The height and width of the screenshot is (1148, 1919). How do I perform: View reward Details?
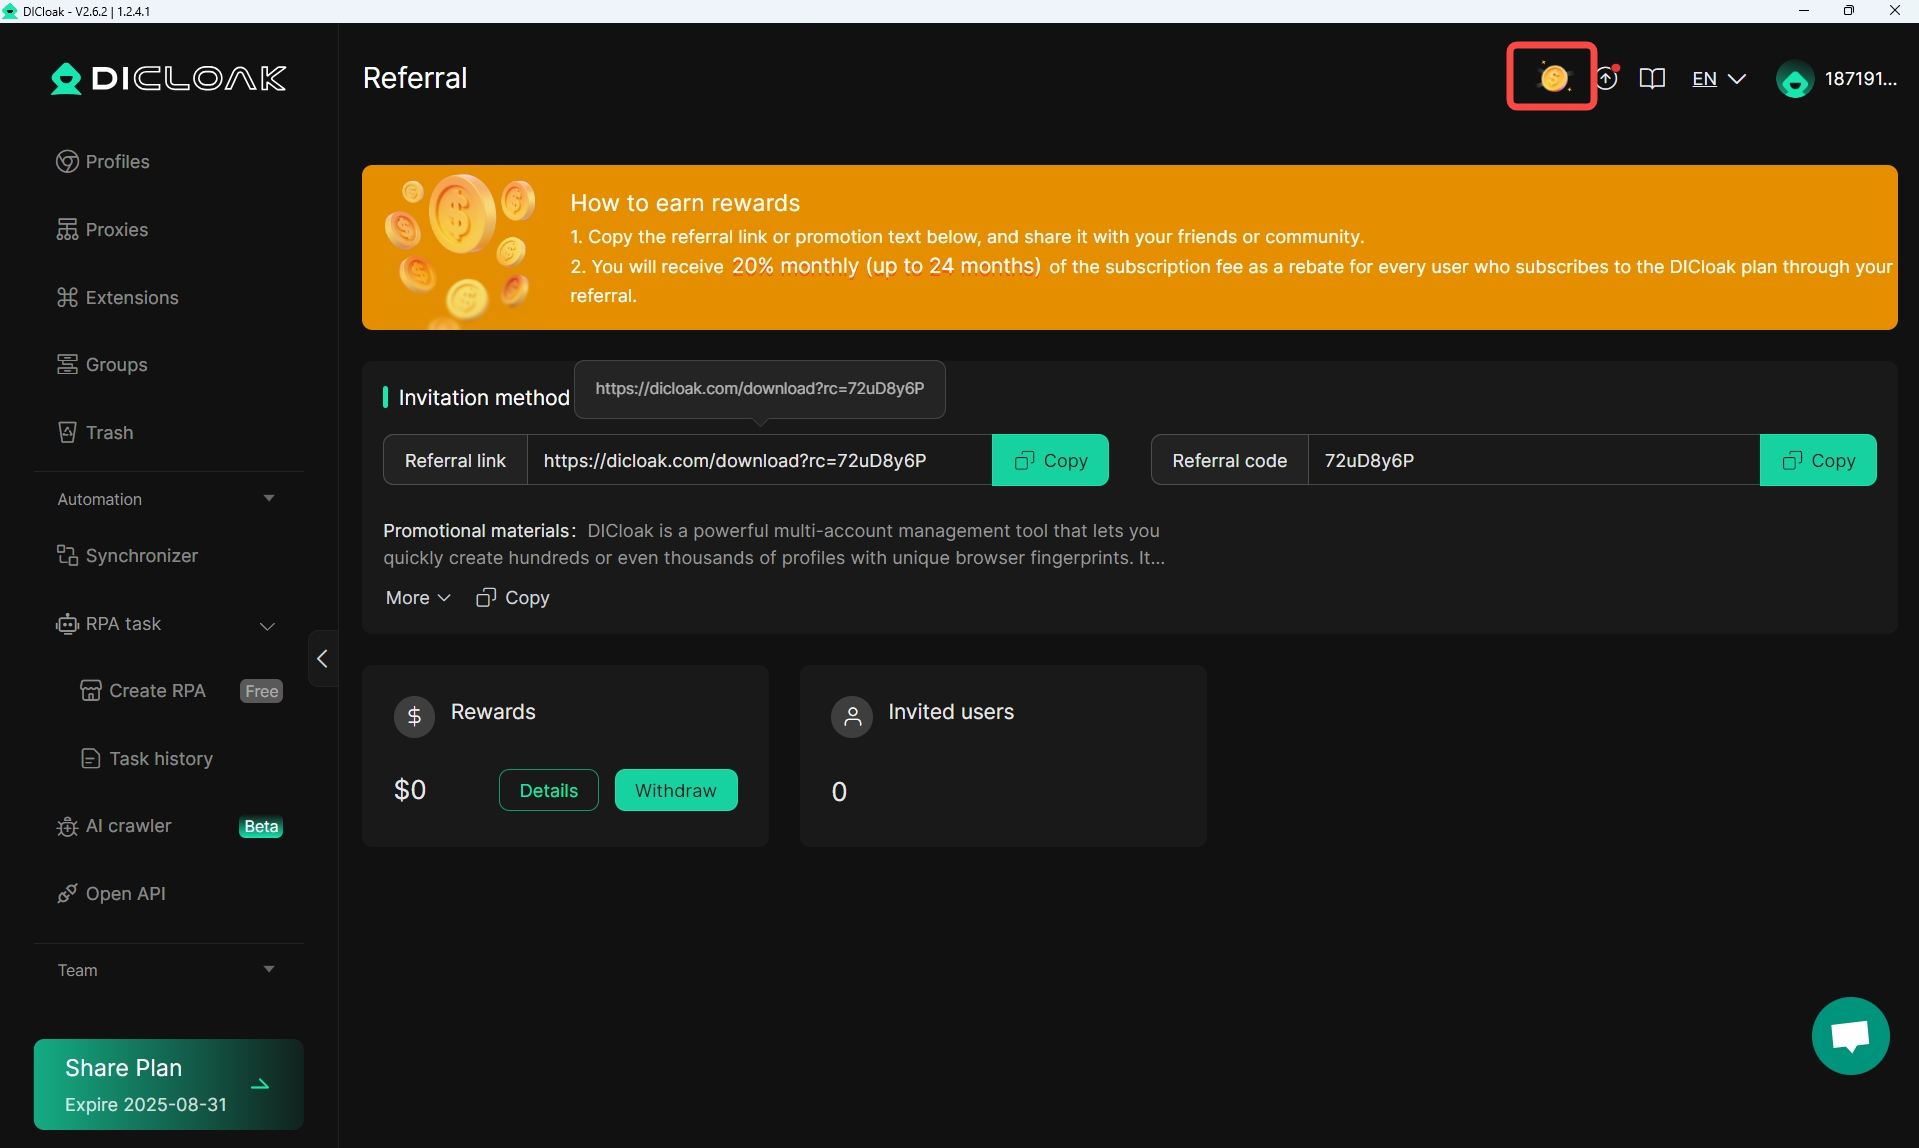click(549, 790)
